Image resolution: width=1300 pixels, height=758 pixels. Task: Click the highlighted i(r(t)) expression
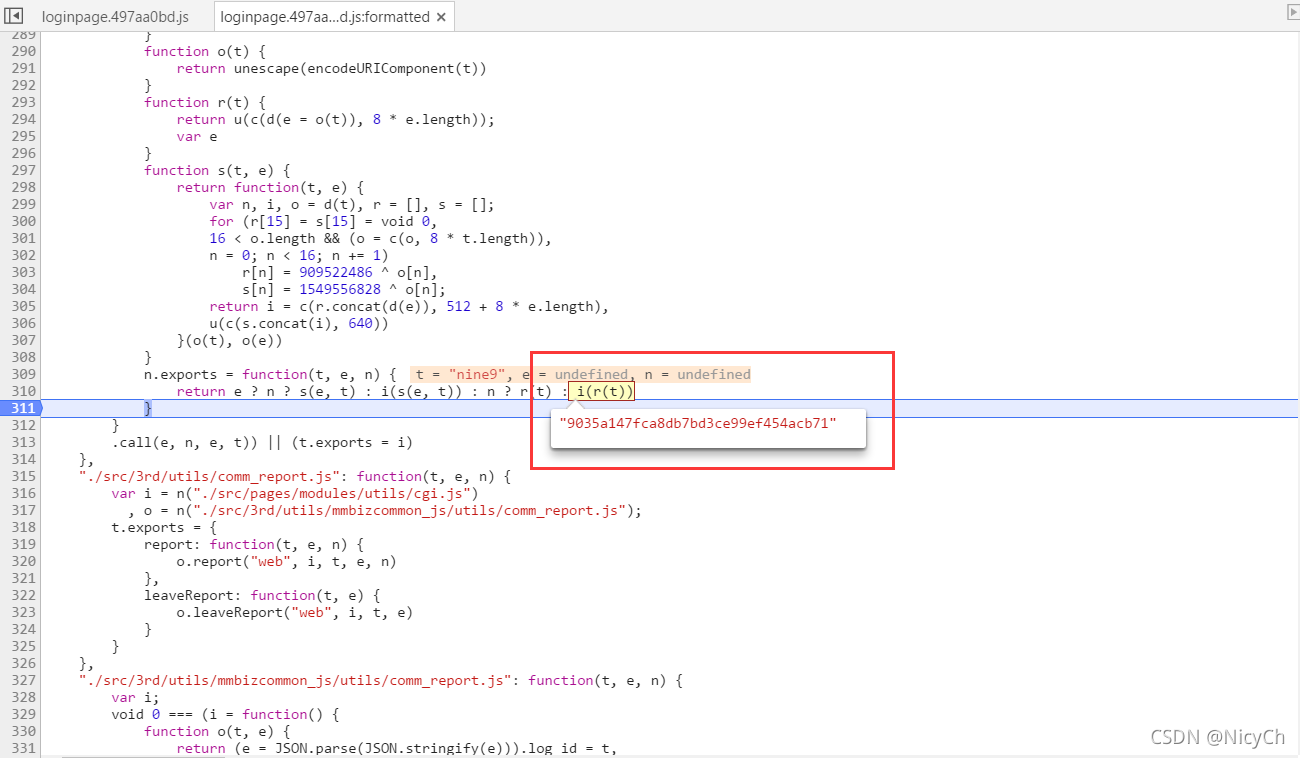[604, 391]
